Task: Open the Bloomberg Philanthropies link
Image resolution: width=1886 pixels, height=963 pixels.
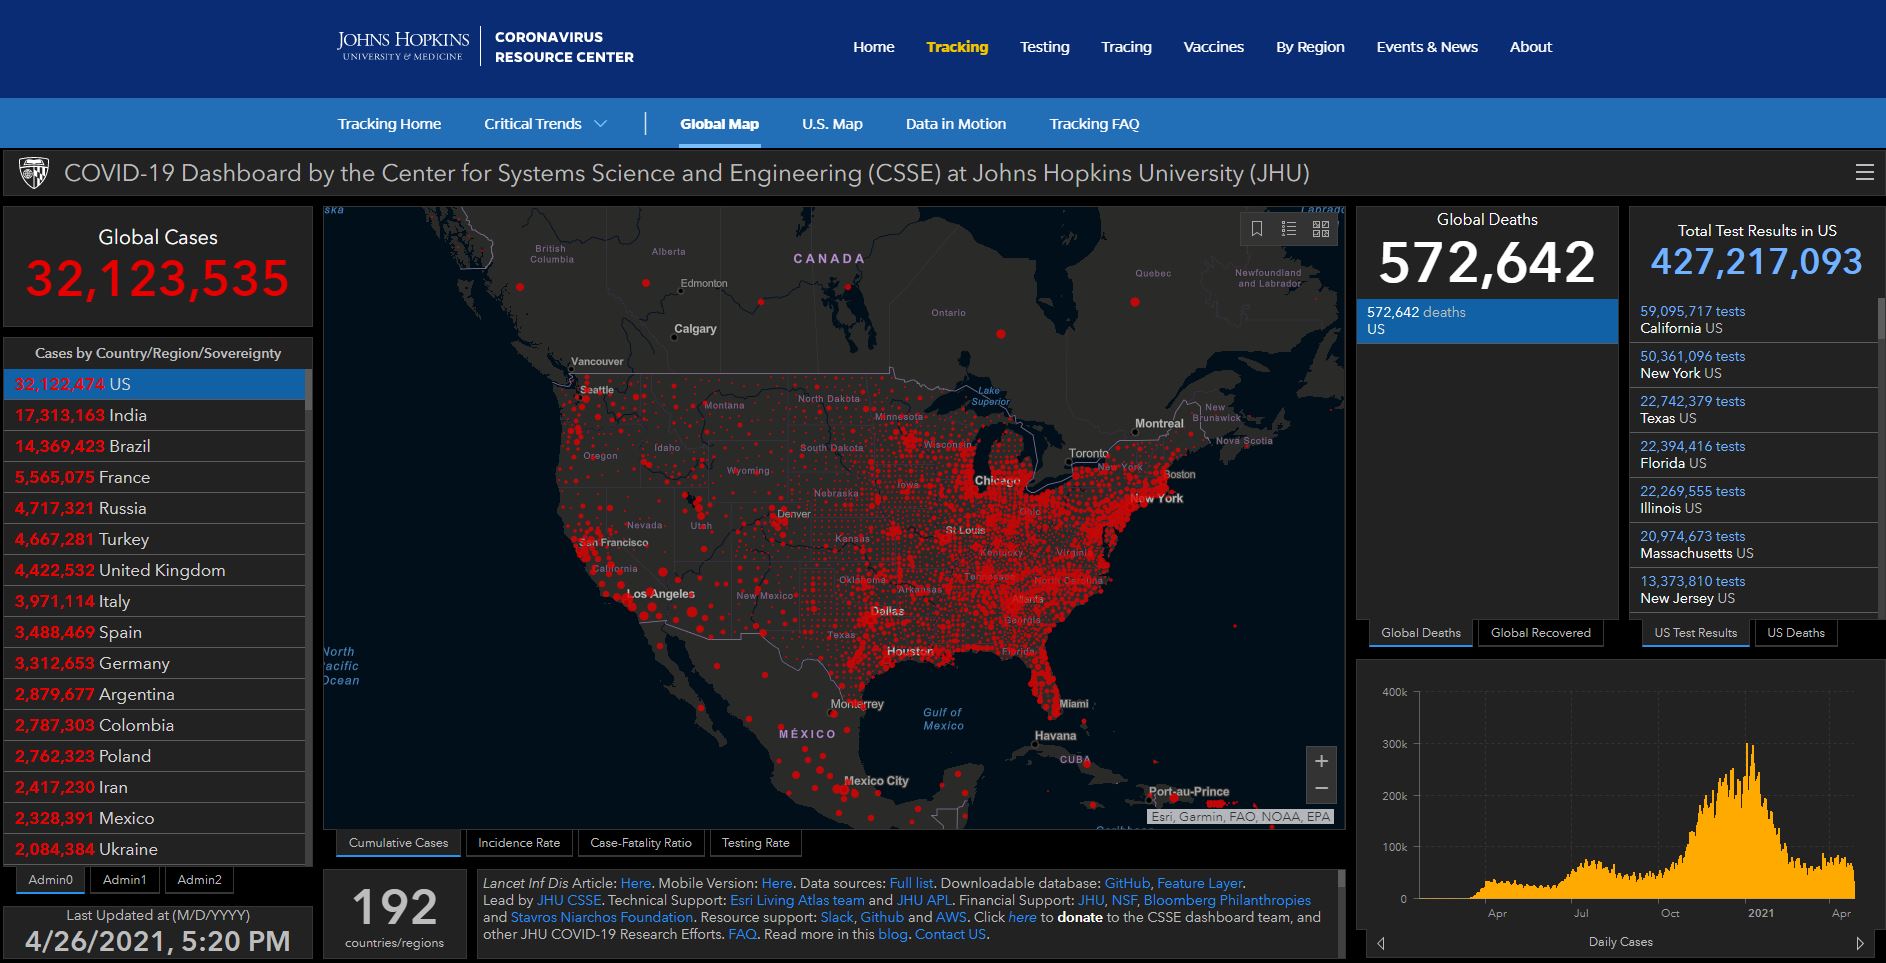Action: tap(1227, 901)
